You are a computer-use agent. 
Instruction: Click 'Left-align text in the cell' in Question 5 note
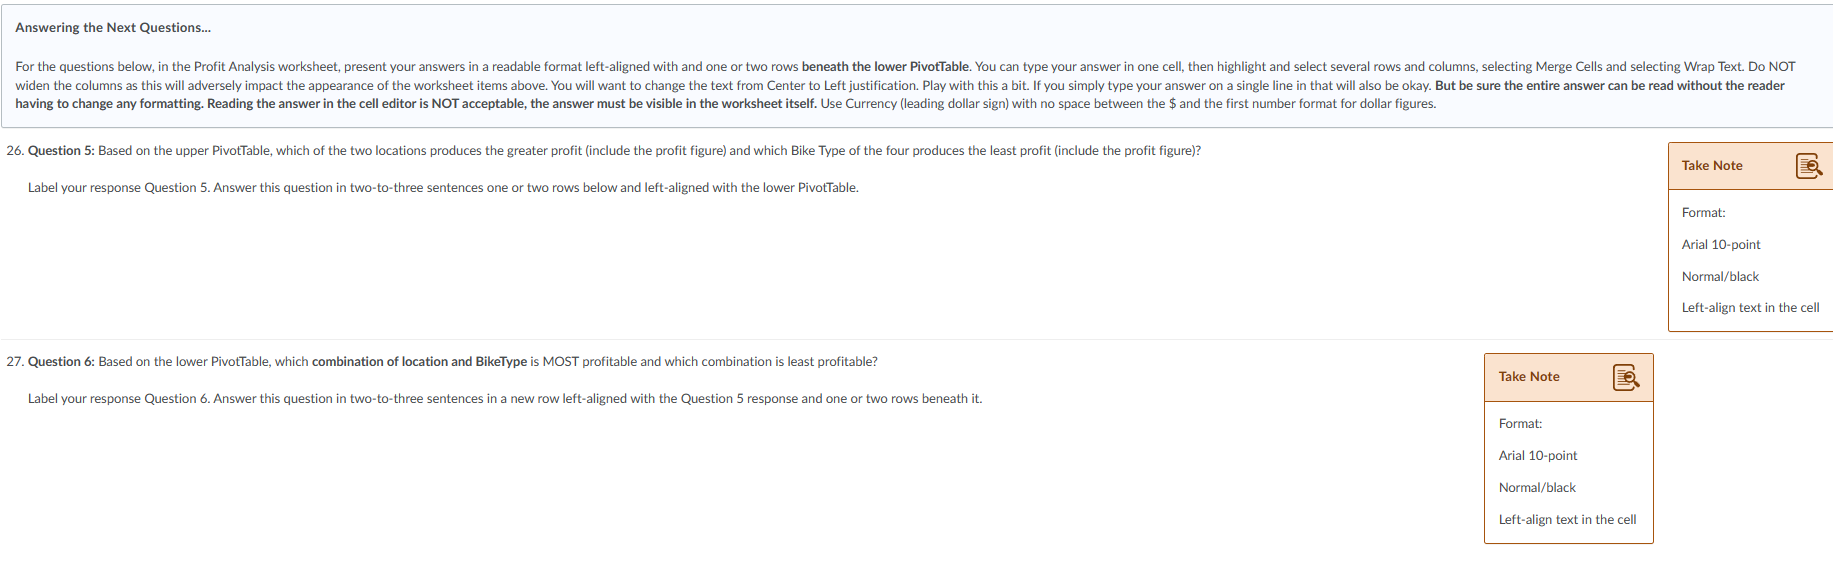[1751, 308]
